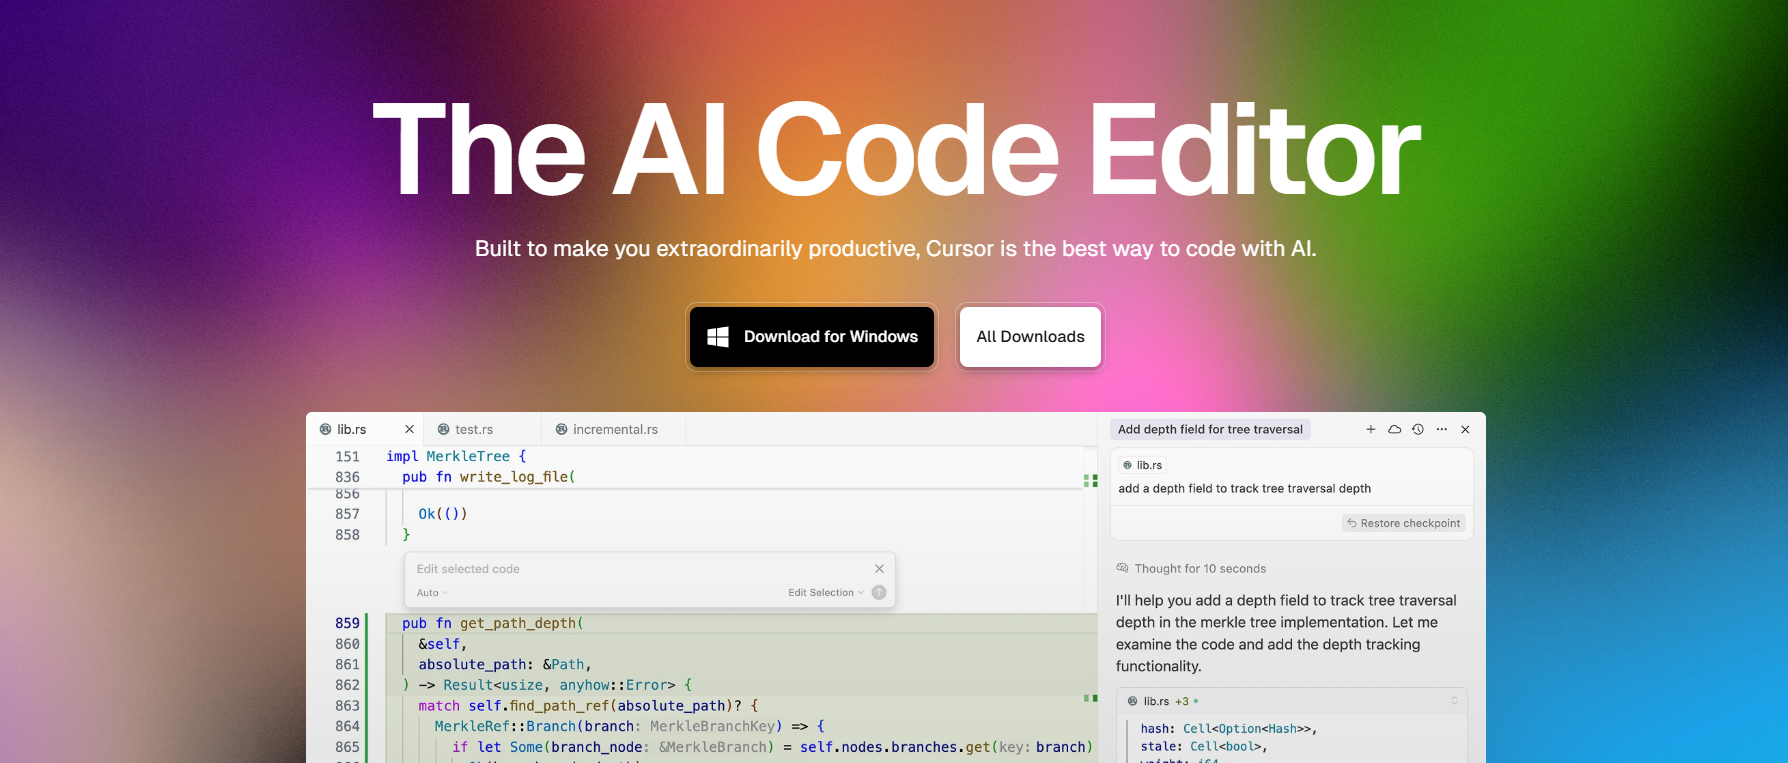The height and width of the screenshot is (763, 1788).
Task: Submit the inline edit with arrow button
Action: (879, 593)
